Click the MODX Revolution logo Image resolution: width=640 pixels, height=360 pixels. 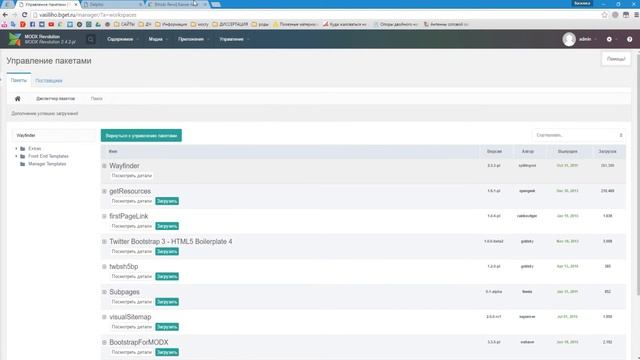pos(15,39)
